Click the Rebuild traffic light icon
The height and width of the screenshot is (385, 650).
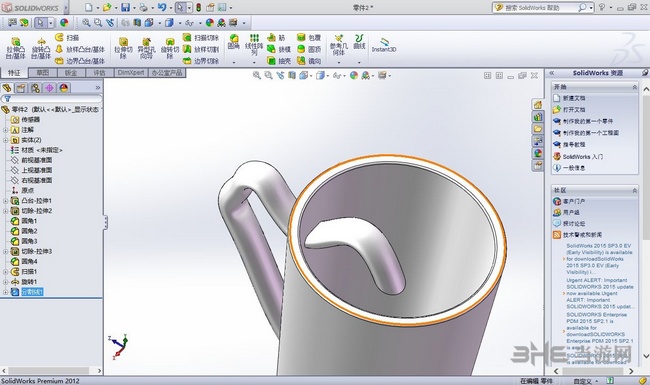pyautogui.click(x=199, y=7)
